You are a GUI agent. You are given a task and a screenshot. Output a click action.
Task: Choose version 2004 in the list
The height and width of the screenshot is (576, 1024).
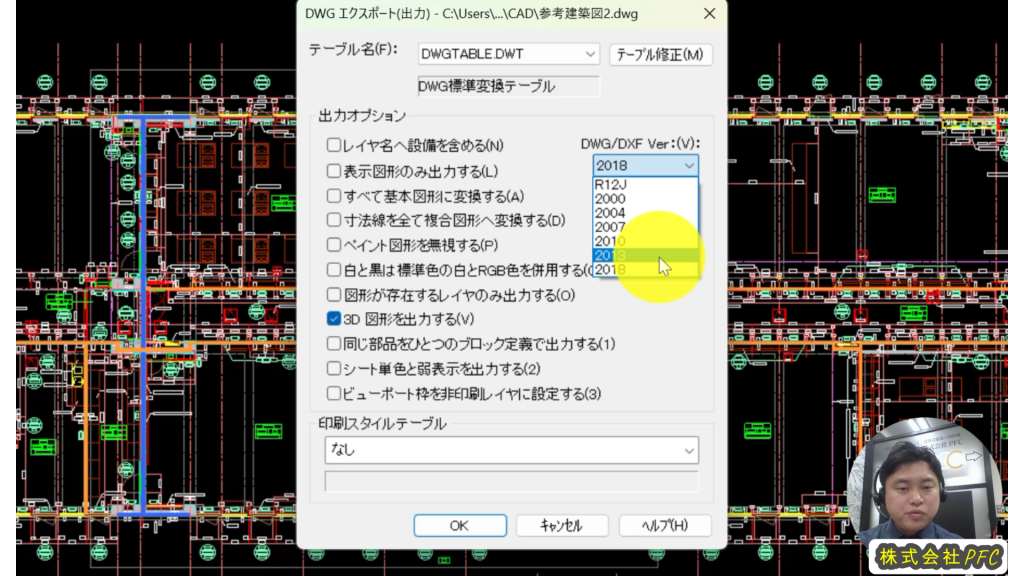click(x=645, y=213)
